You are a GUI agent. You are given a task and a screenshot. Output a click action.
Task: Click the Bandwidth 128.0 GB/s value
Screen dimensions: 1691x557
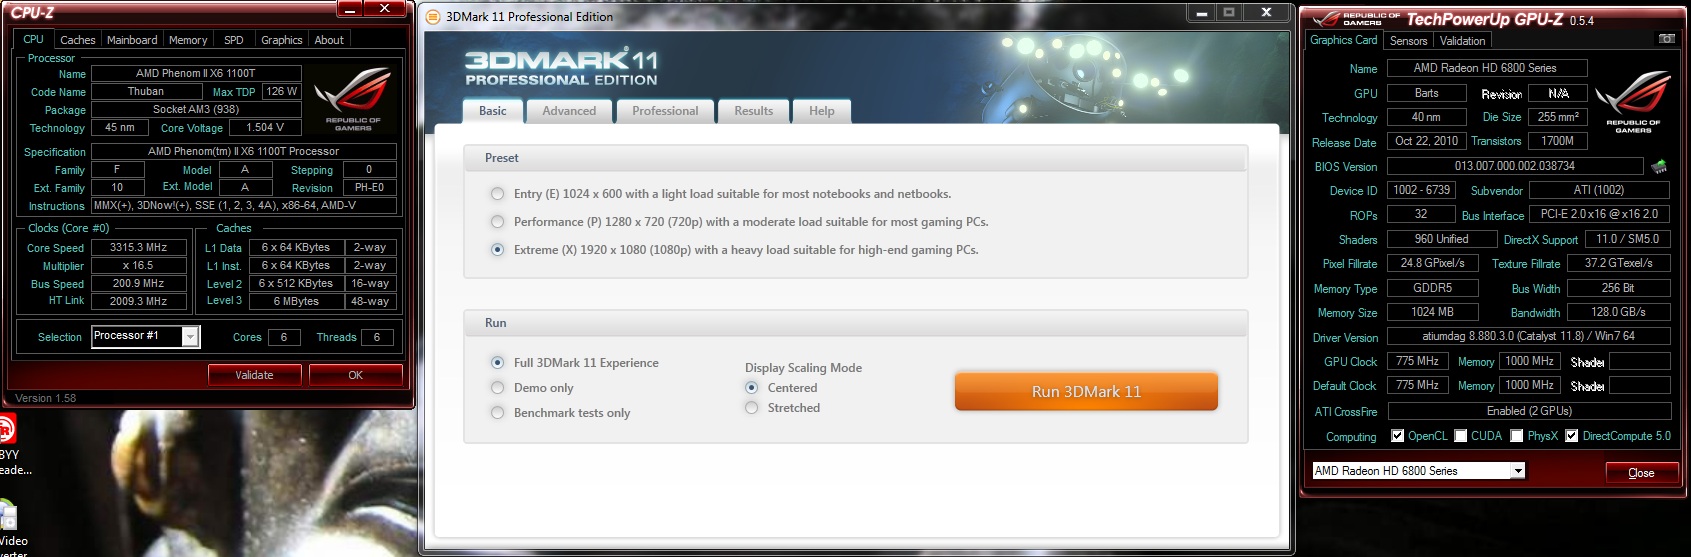[1618, 312]
